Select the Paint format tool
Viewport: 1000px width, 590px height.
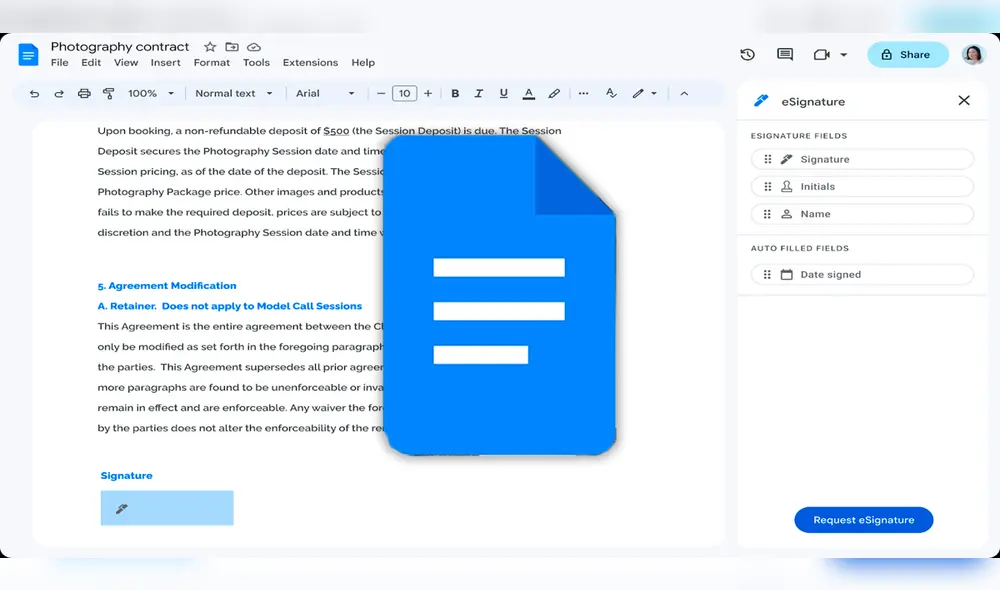click(110, 93)
